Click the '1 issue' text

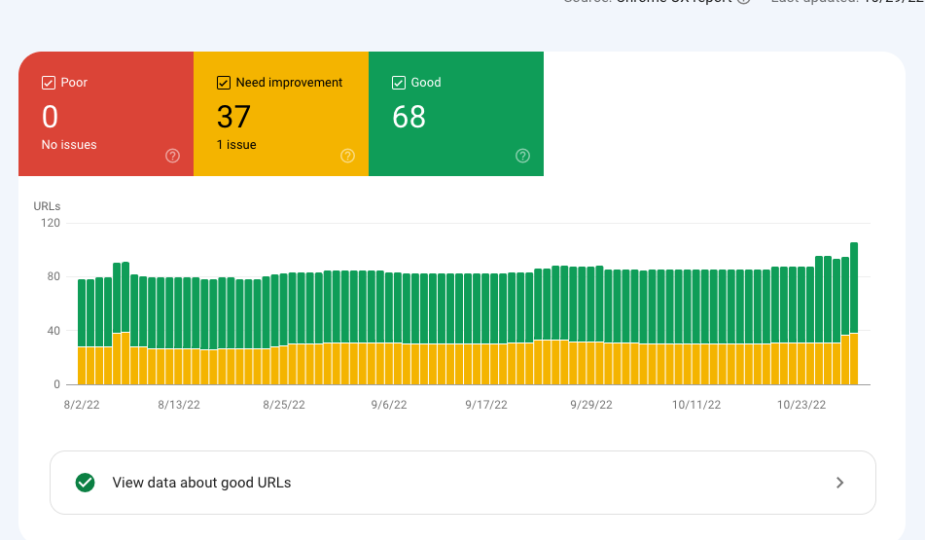[x=237, y=145]
